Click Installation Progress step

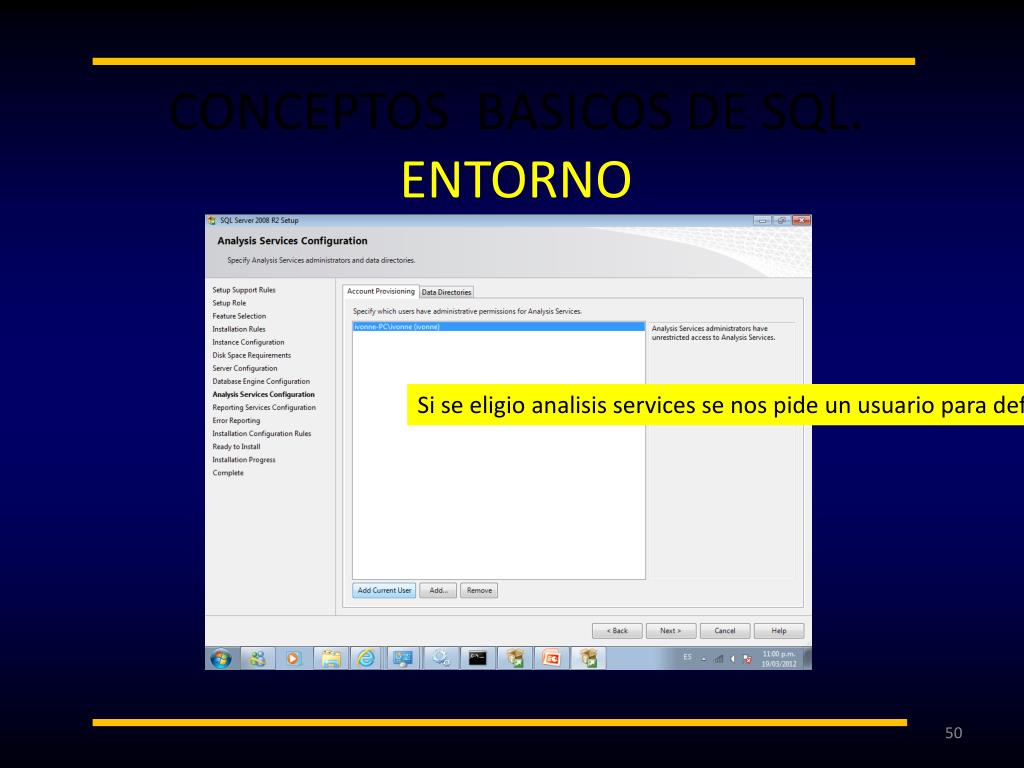point(244,460)
